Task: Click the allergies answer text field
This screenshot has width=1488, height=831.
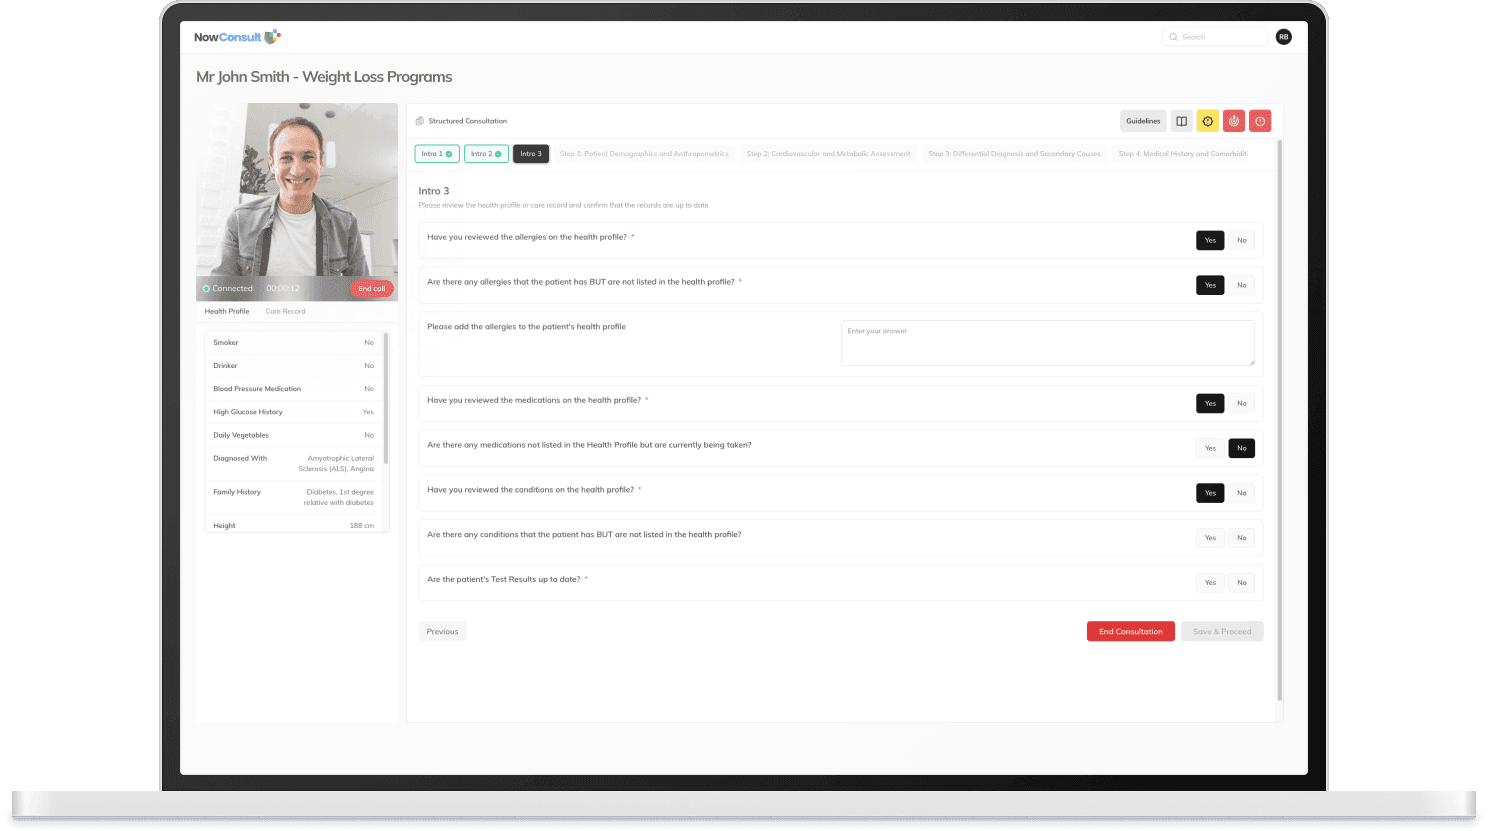Action: pyautogui.click(x=1047, y=343)
